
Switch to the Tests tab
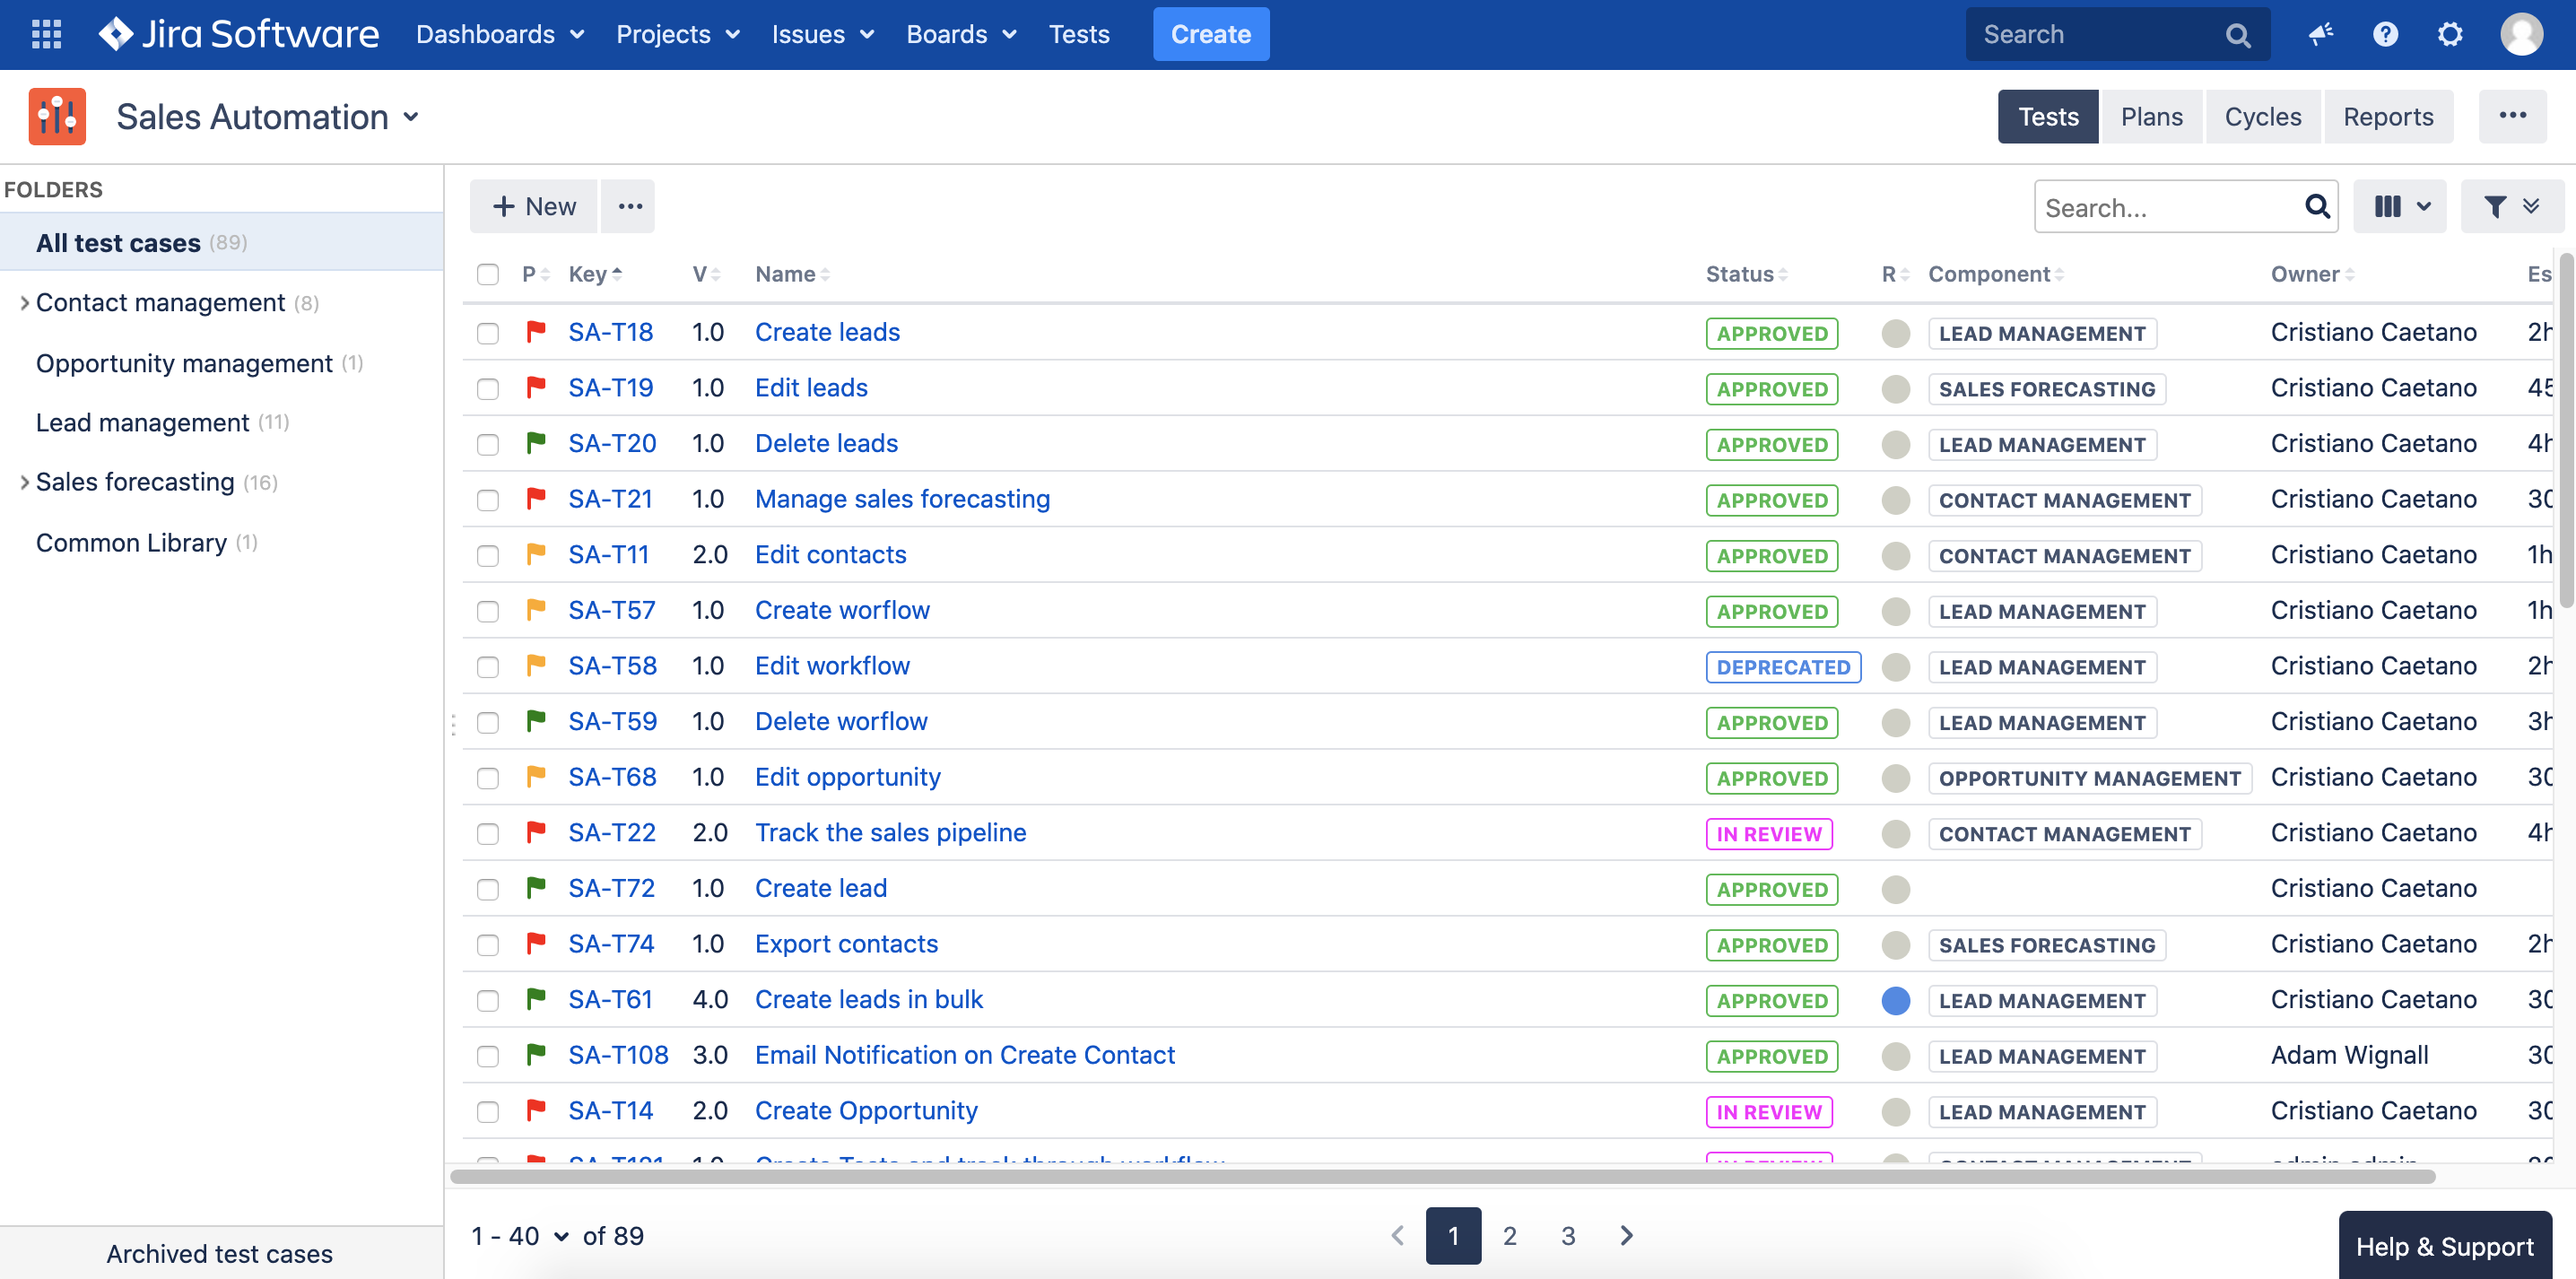(x=2048, y=116)
